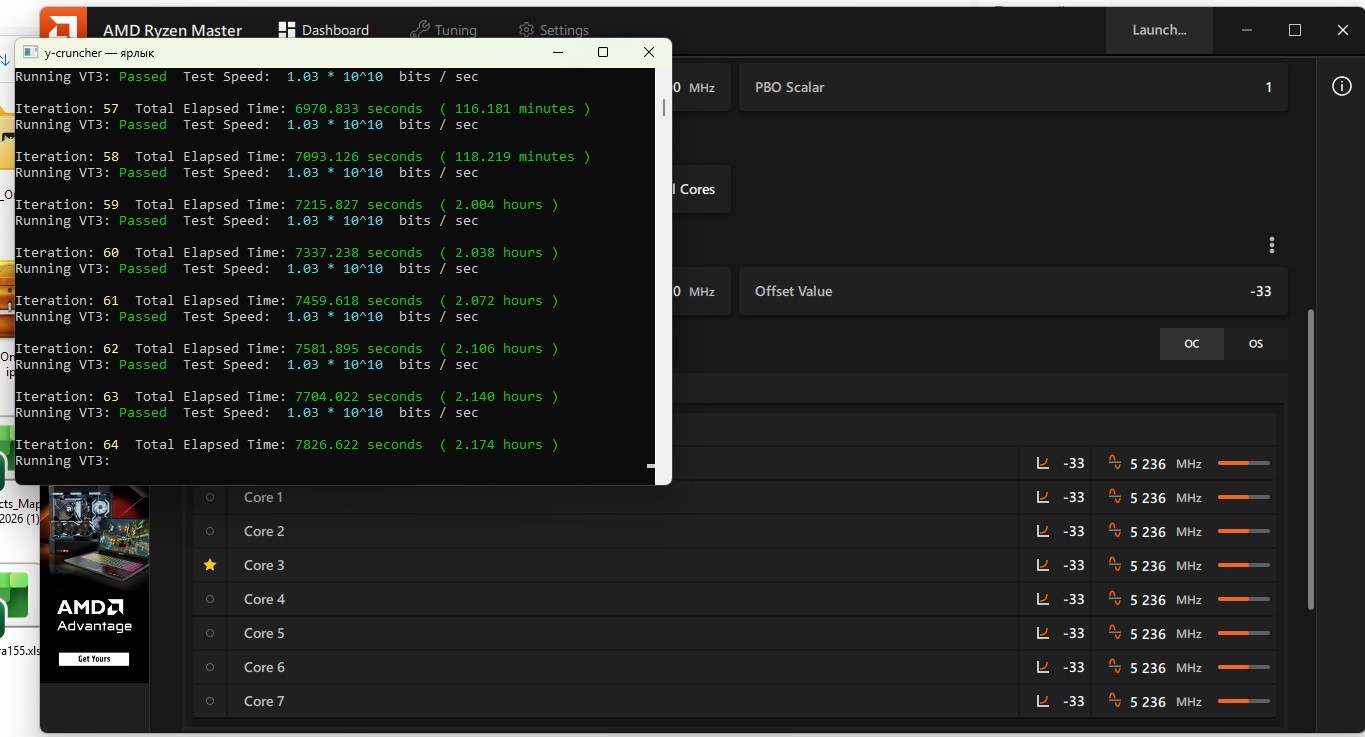This screenshot has width=1365, height=737.
Task: Select the circle marker for Core 1
Action: coord(210,497)
